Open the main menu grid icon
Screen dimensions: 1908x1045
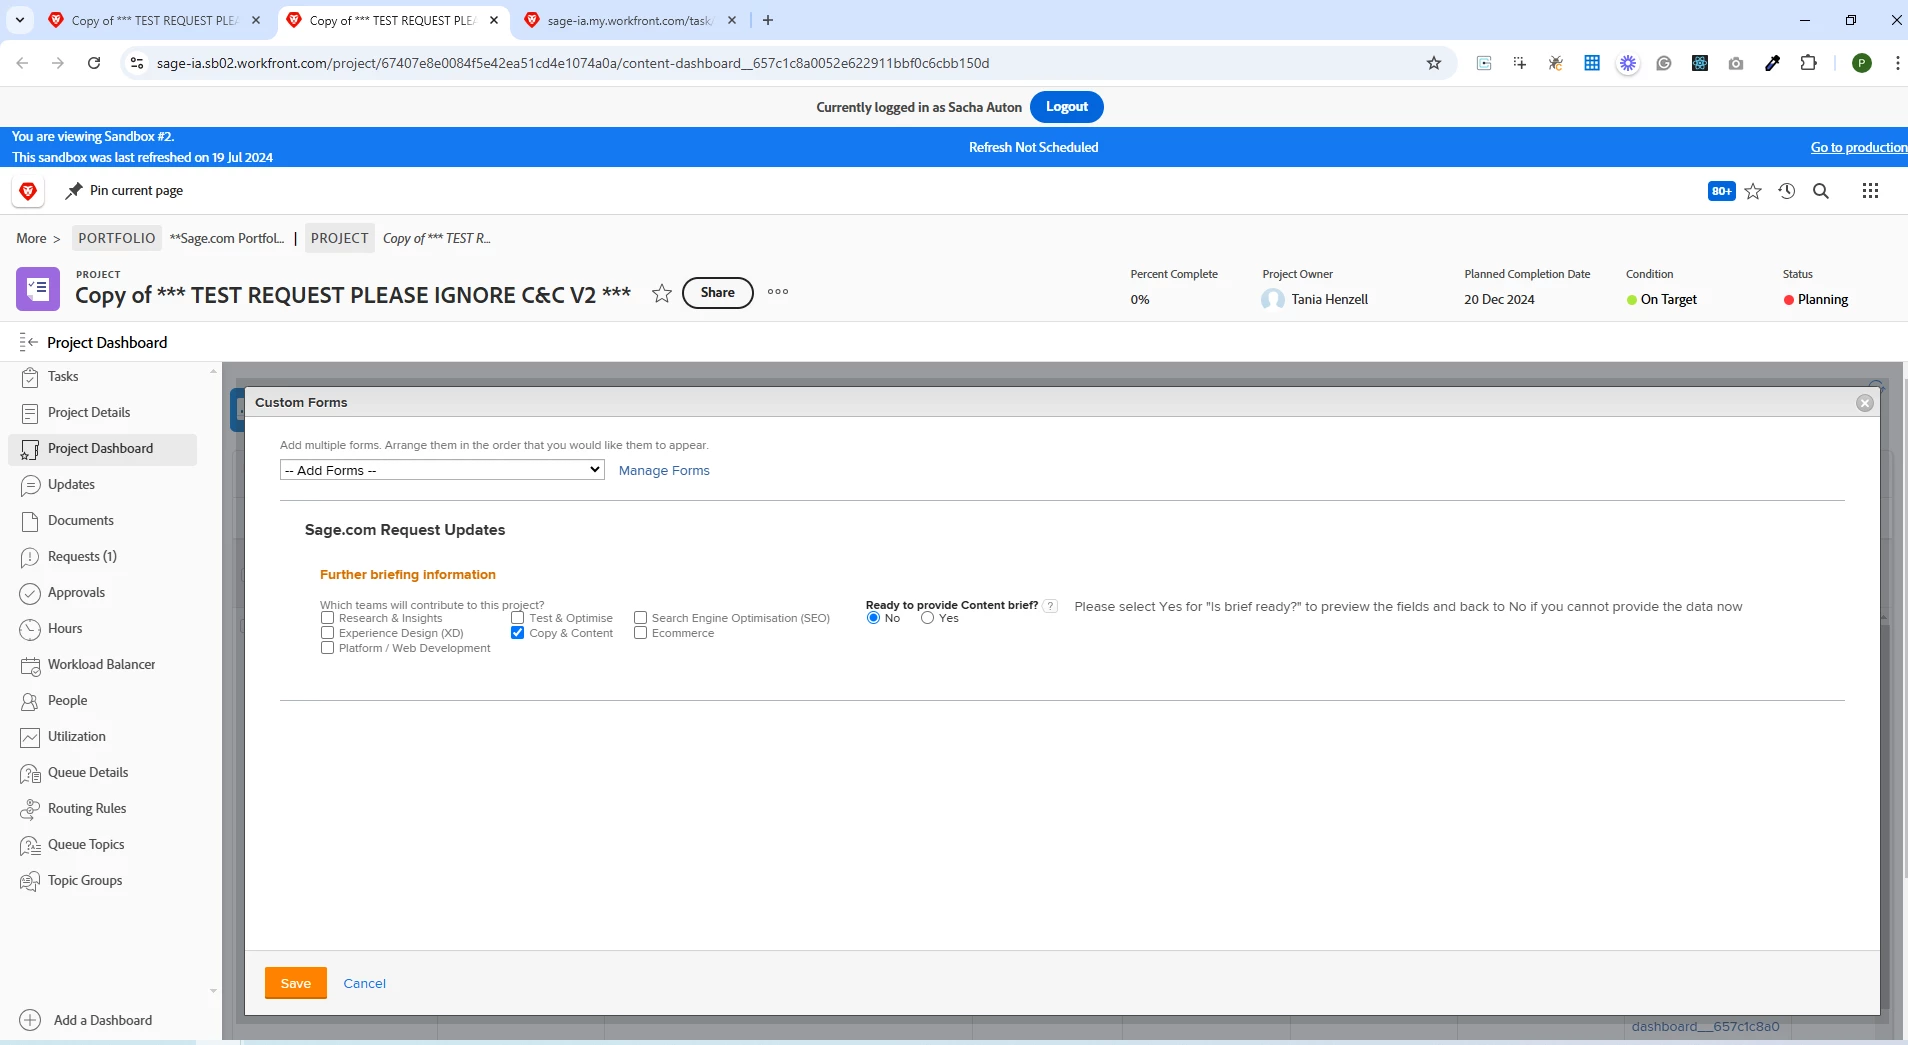(1870, 191)
